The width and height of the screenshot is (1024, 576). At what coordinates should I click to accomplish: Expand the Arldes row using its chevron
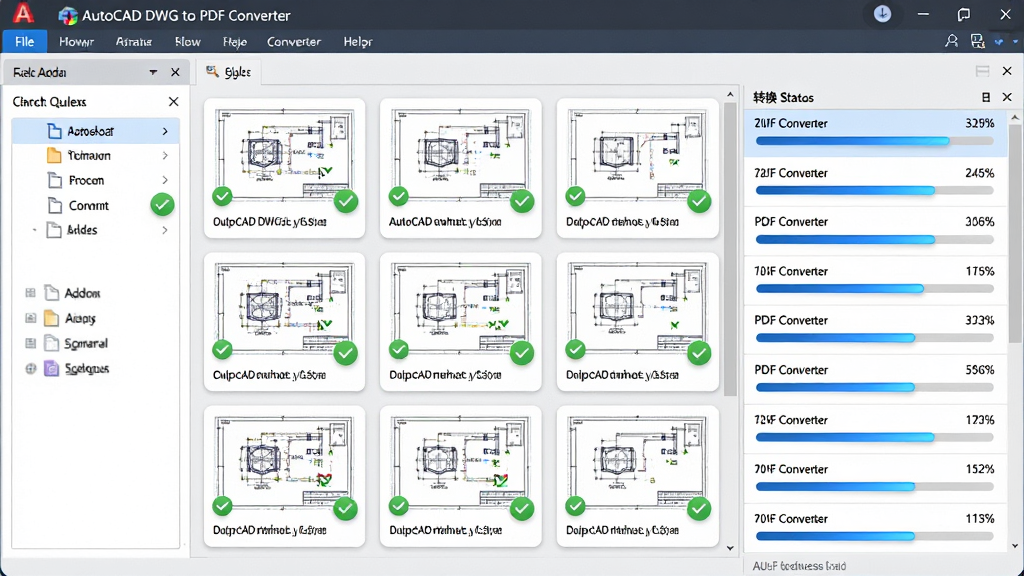pyautogui.click(x=165, y=230)
